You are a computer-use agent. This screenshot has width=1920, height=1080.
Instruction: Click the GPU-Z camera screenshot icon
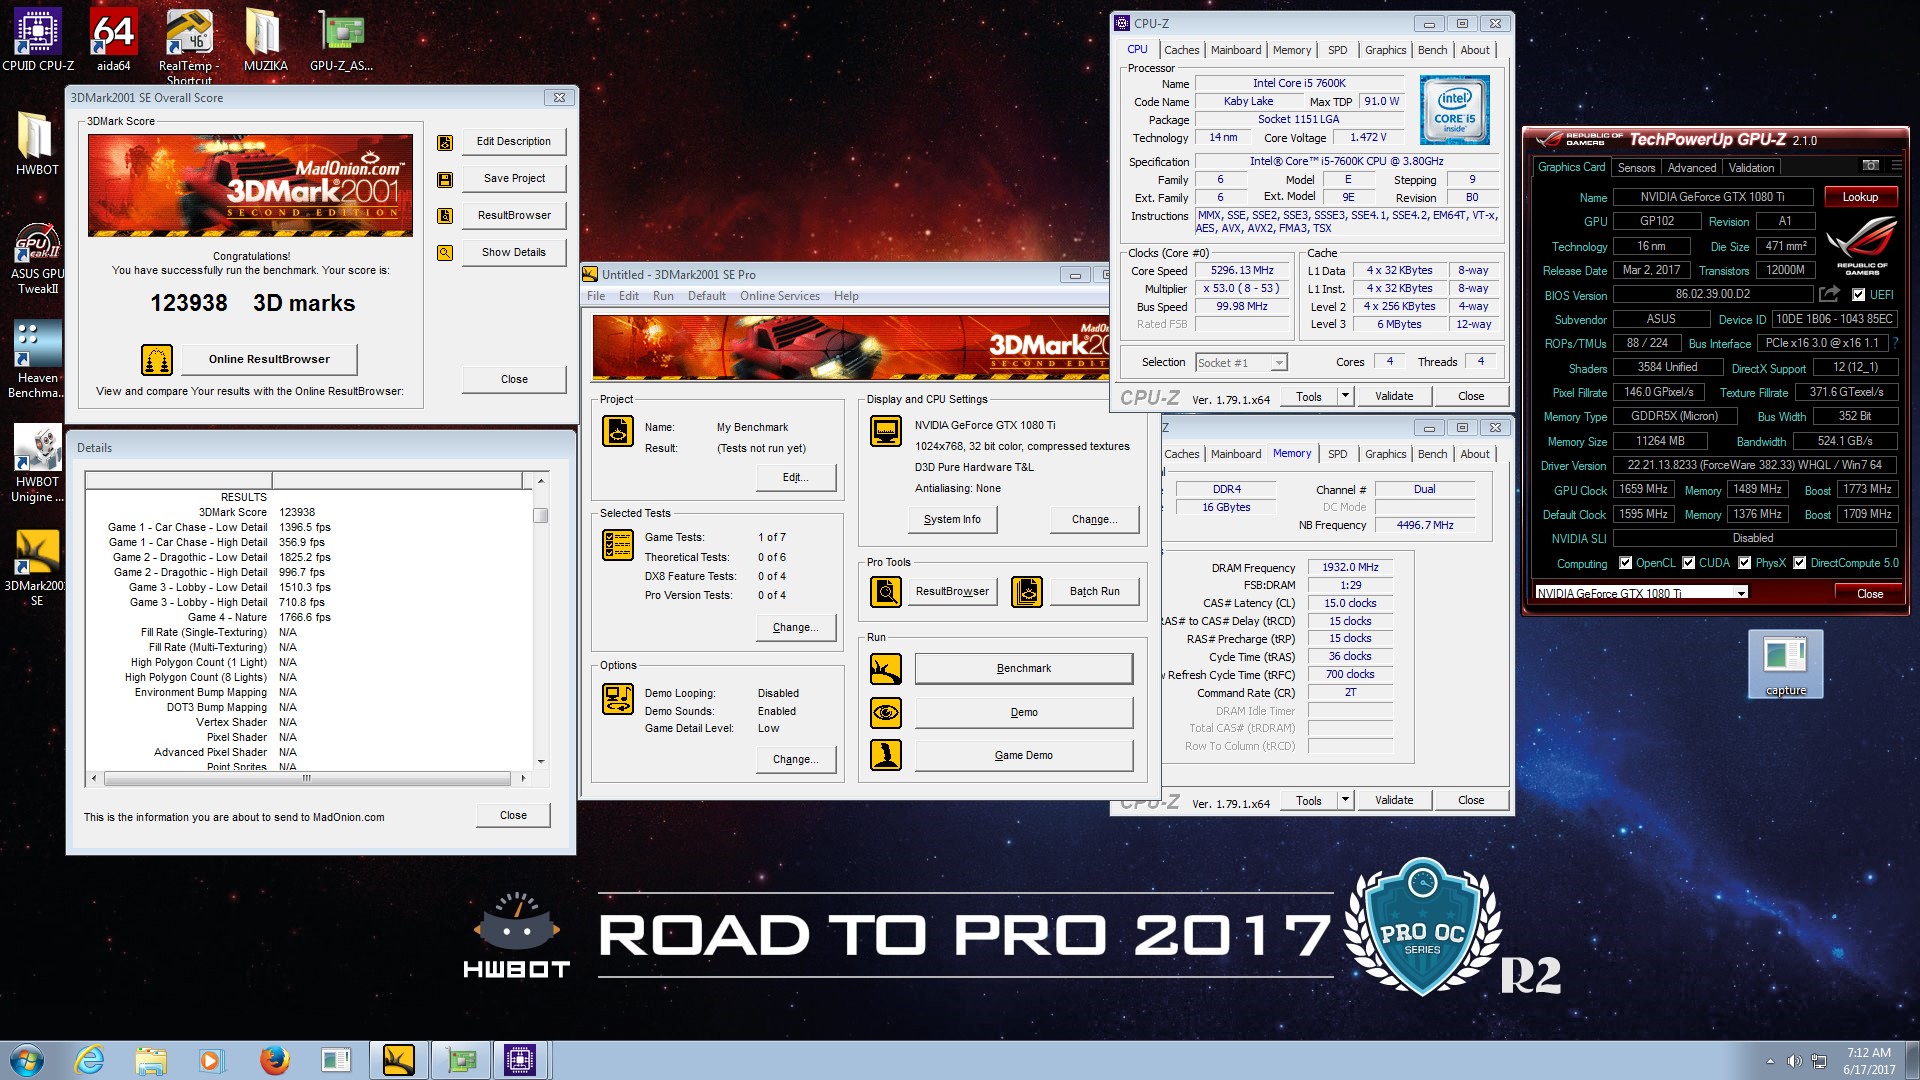tap(1871, 165)
